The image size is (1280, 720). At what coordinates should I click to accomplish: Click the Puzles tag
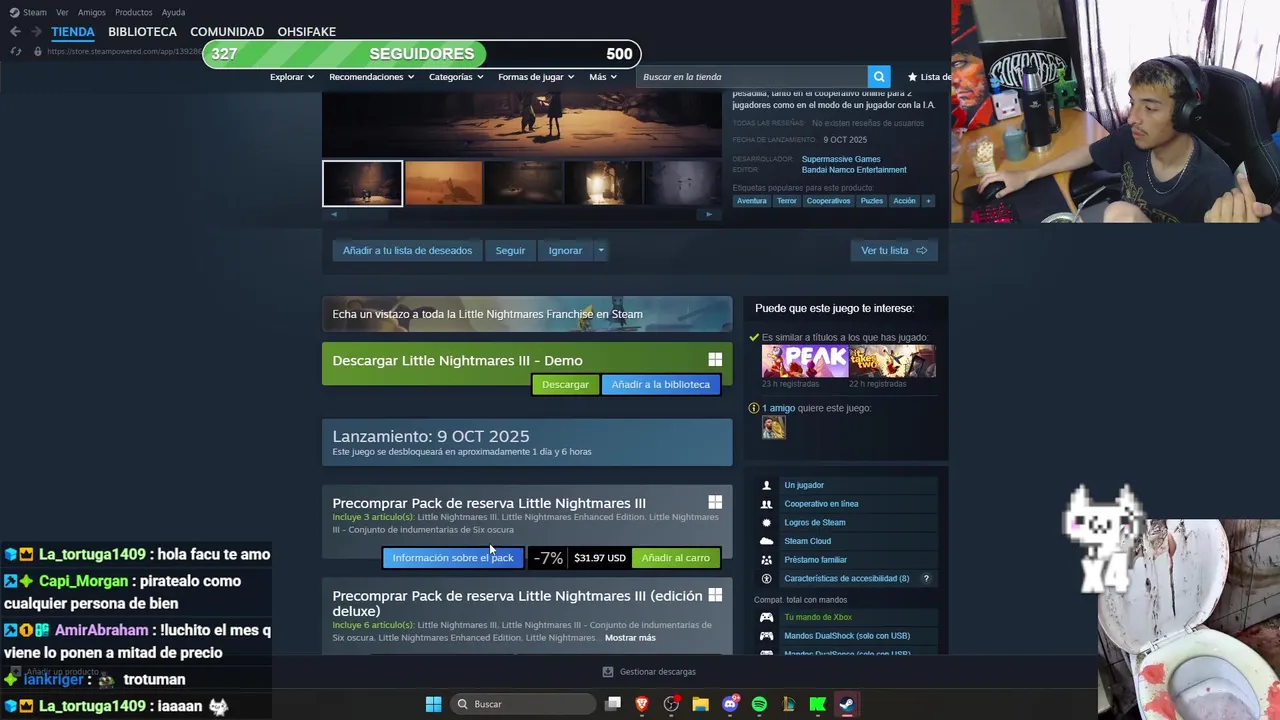(x=872, y=201)
